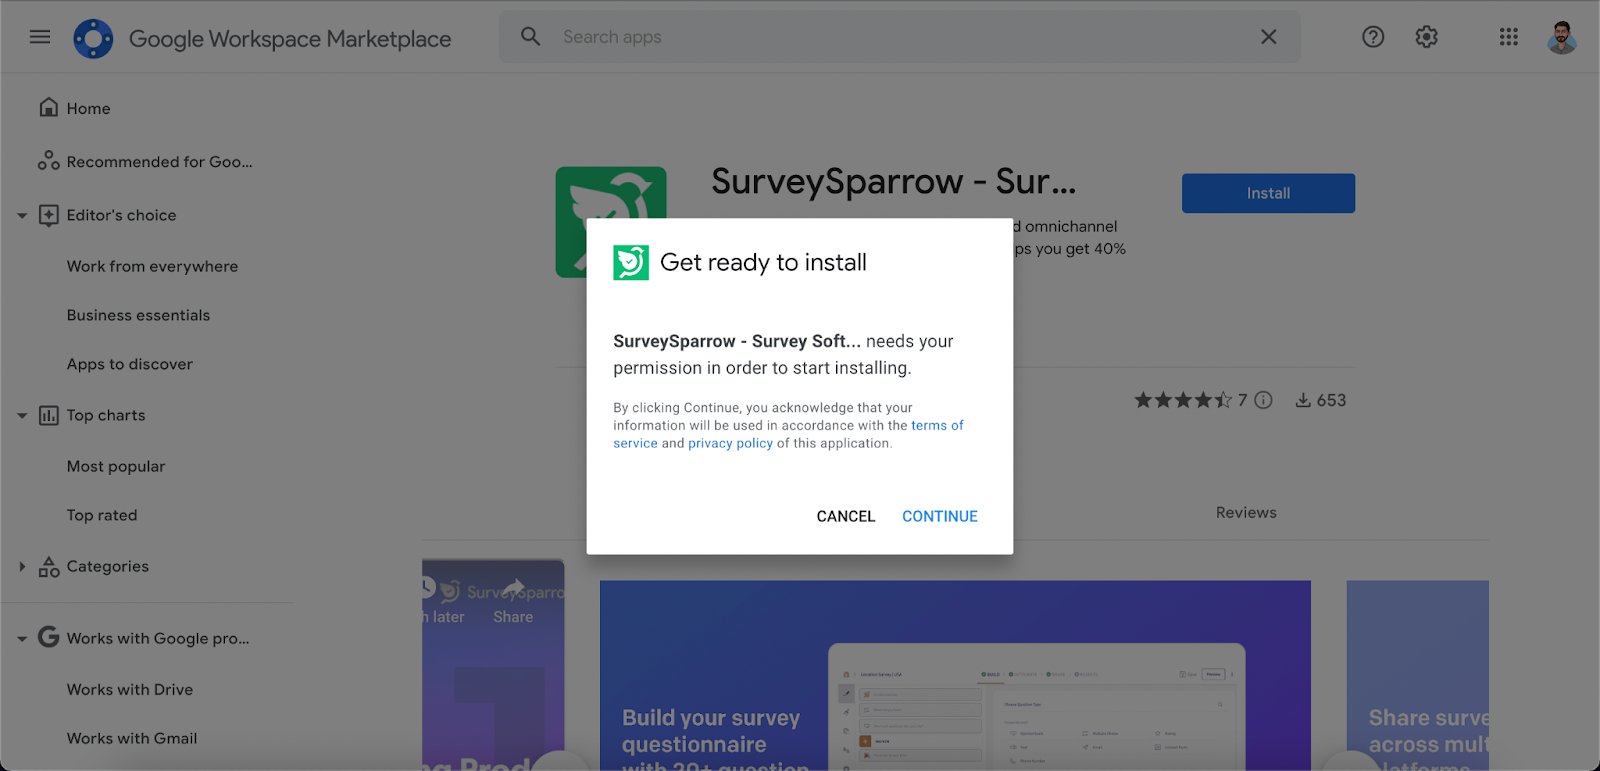
Task: Click the SurveySparrow icon in dialog
Action: click(x=631, y=263)
